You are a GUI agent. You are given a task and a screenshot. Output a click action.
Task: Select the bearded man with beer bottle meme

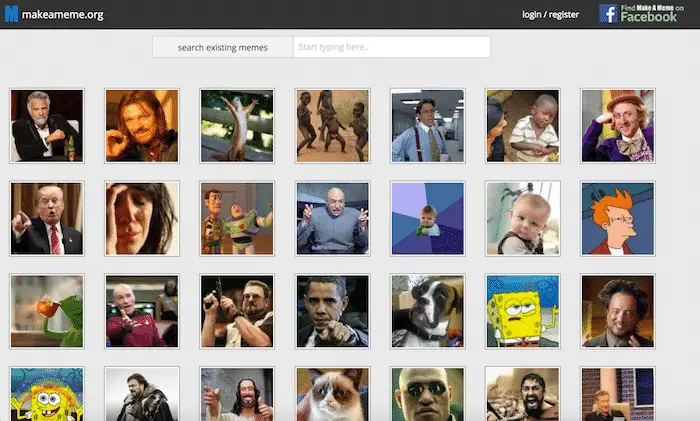point(47,126)
